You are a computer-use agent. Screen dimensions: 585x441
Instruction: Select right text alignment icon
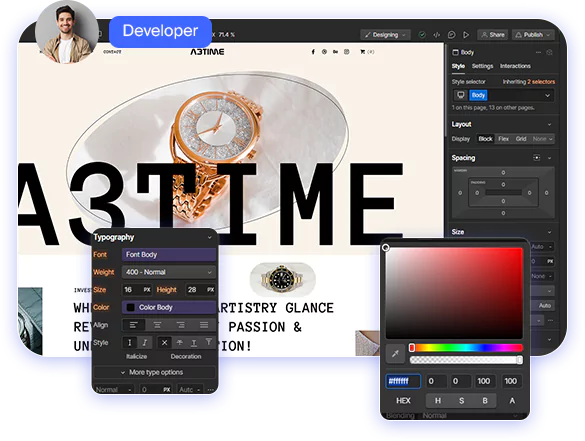tap(181, 325)
